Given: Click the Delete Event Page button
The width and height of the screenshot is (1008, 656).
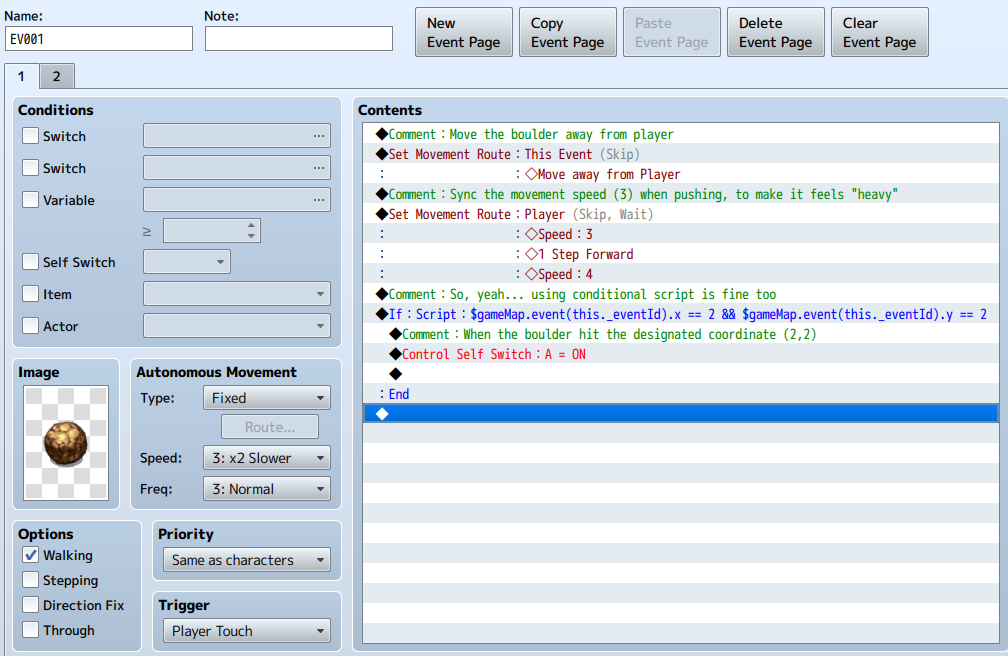Looking at the screenshot, I should click(x=776, y=32).
